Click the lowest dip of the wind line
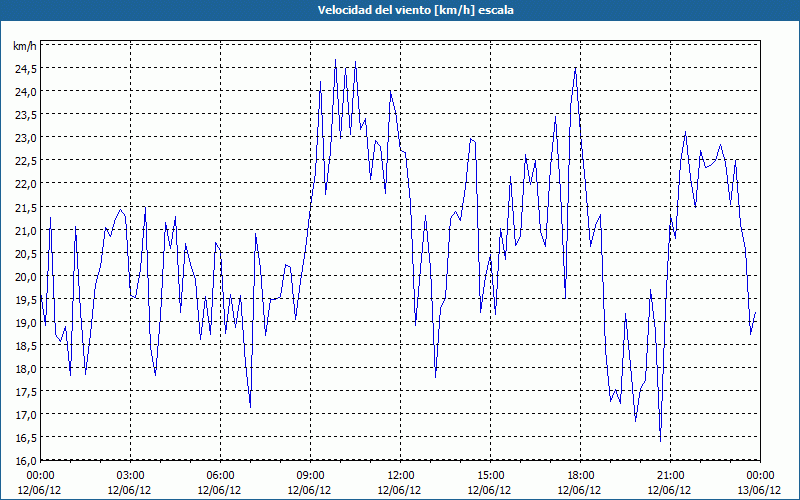The height and width of the screenshot is (500, 800). tap(660, 441)
